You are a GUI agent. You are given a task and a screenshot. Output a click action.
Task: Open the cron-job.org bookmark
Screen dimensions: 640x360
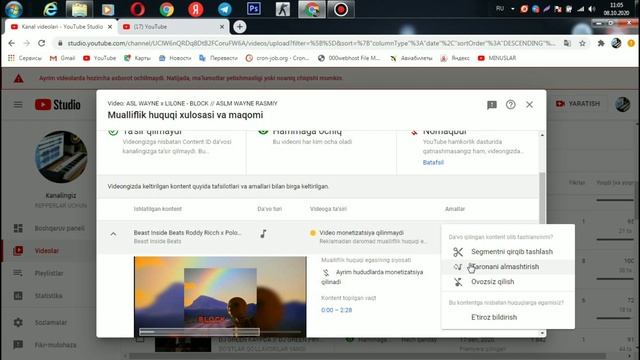tap(277, 58)
